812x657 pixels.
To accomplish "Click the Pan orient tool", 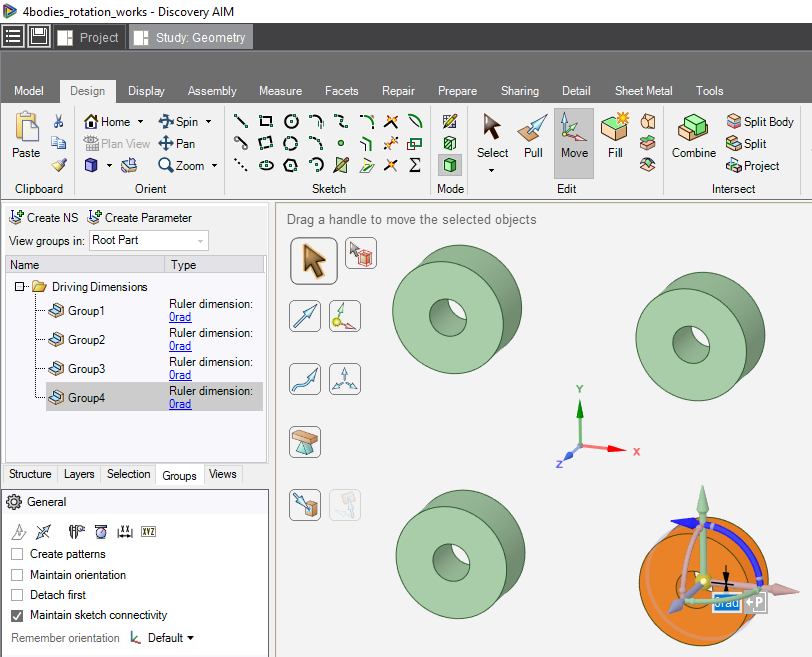I will click(177, 143).
